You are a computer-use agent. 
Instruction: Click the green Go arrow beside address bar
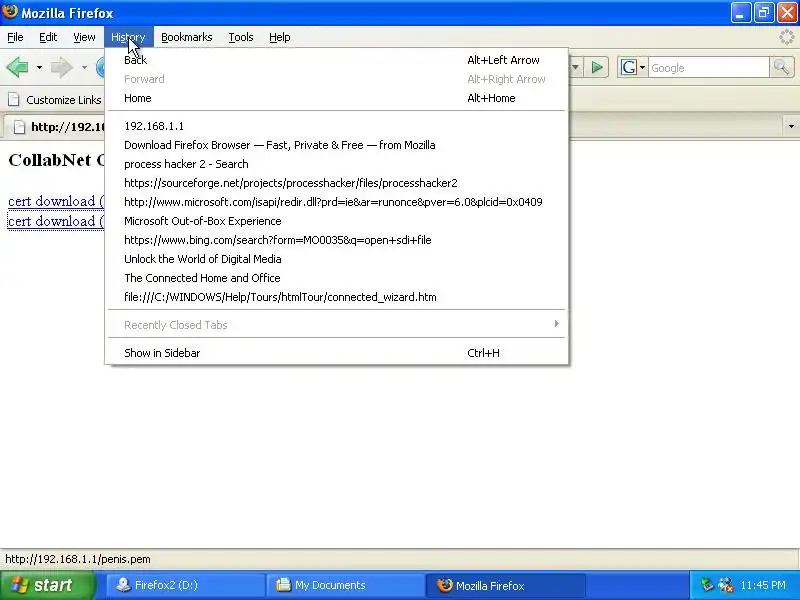[597, 67]
